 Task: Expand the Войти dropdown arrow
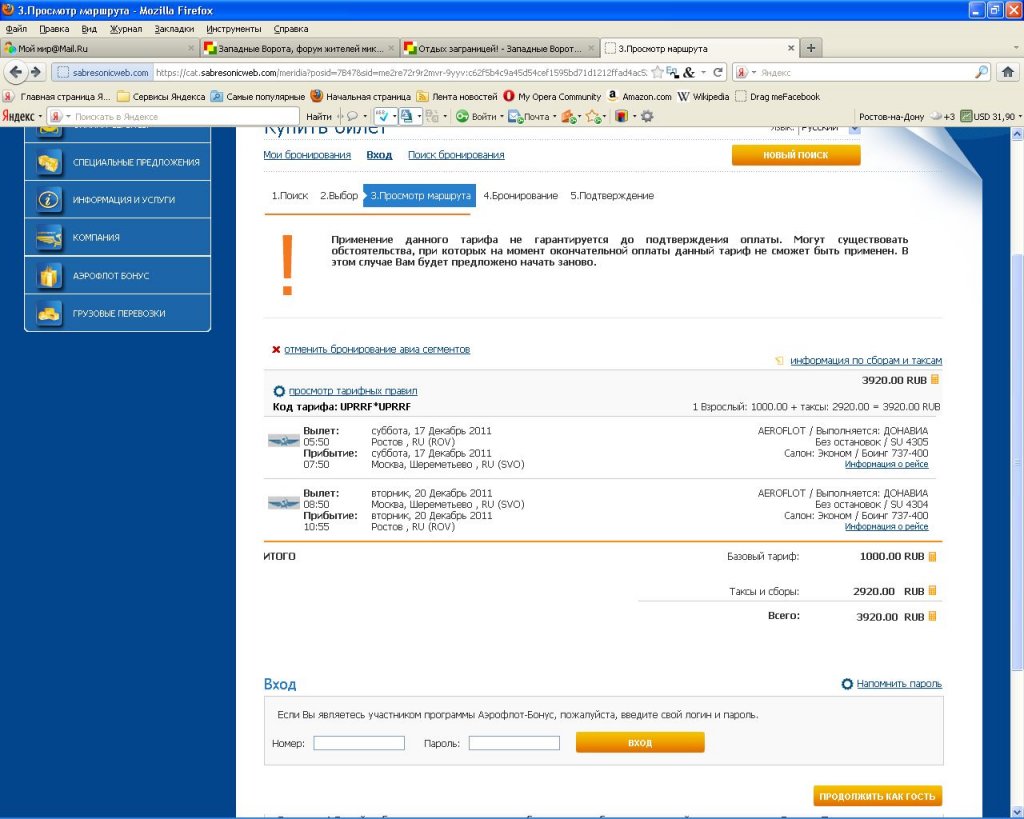coord(502,116)
